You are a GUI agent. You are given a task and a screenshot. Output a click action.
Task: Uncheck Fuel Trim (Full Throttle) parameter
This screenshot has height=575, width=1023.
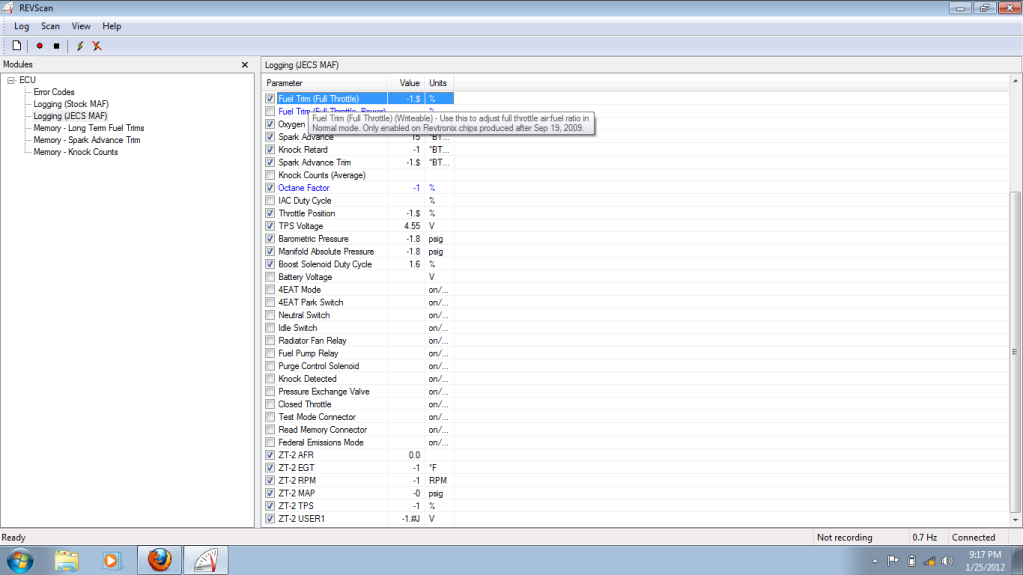270,99
